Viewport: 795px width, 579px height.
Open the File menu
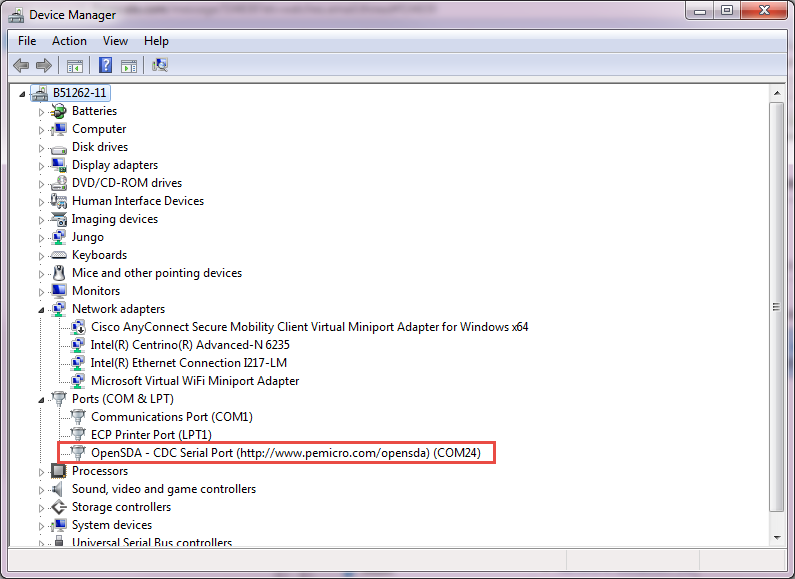tap(27, 41)
